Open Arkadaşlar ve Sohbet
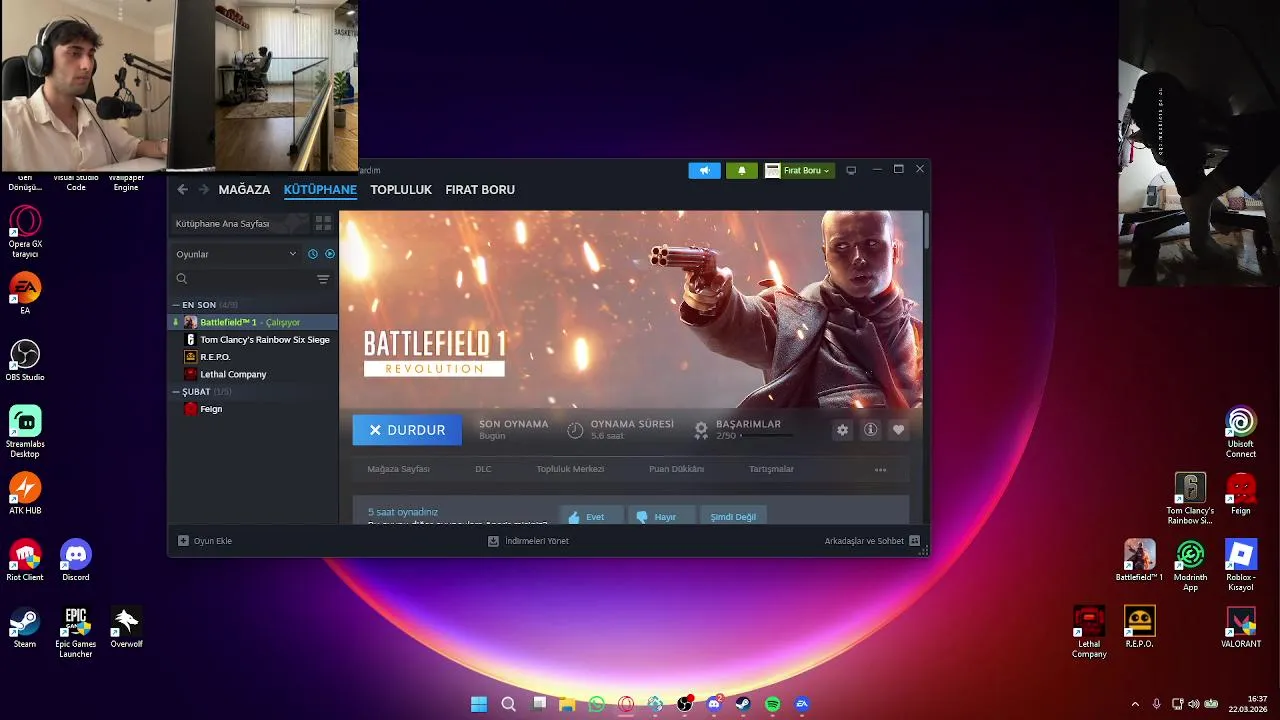 [x=872, y=541]
